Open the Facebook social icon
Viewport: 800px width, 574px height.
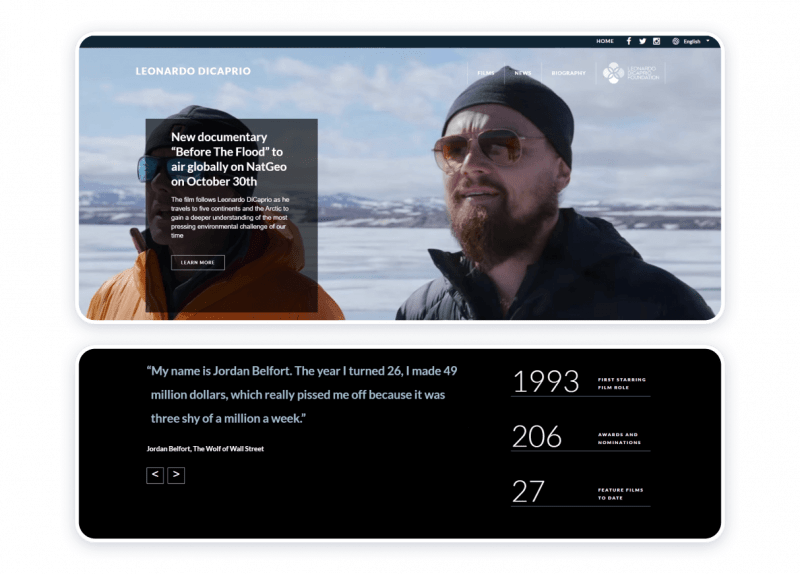pyautogui.click(x=629, y=41)
